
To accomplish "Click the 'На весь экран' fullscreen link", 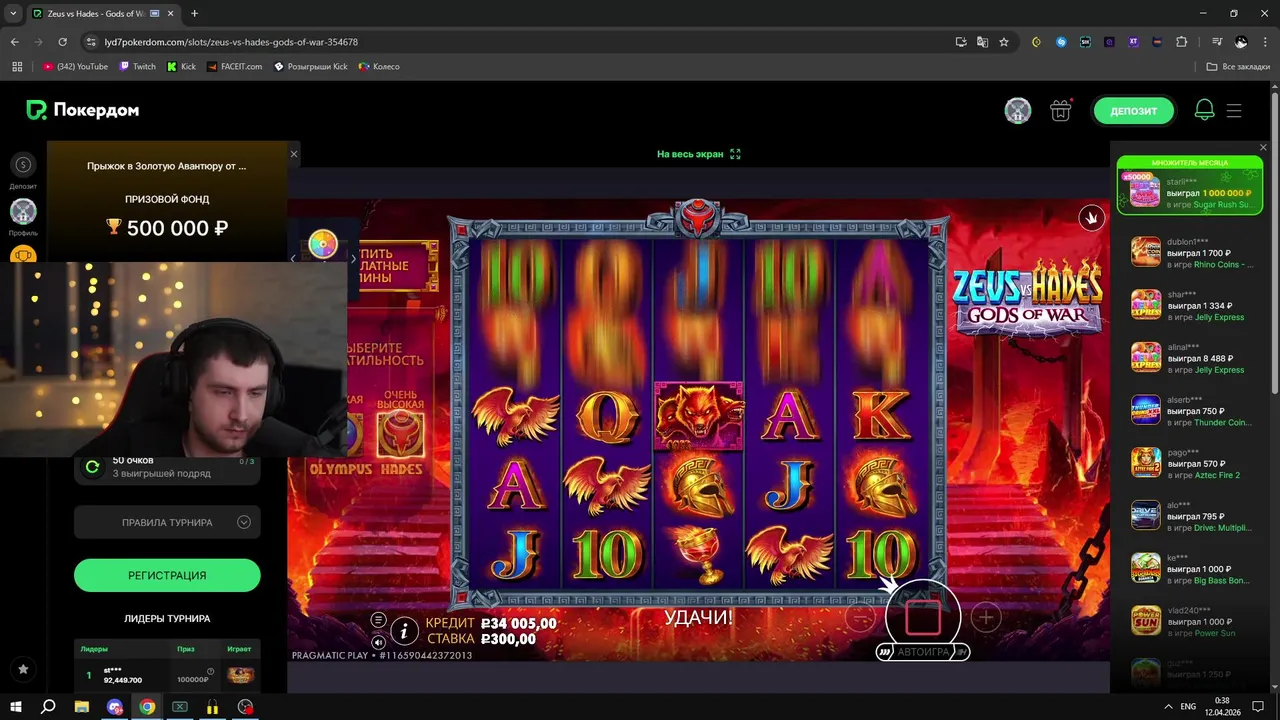I will tap(698, 154).
